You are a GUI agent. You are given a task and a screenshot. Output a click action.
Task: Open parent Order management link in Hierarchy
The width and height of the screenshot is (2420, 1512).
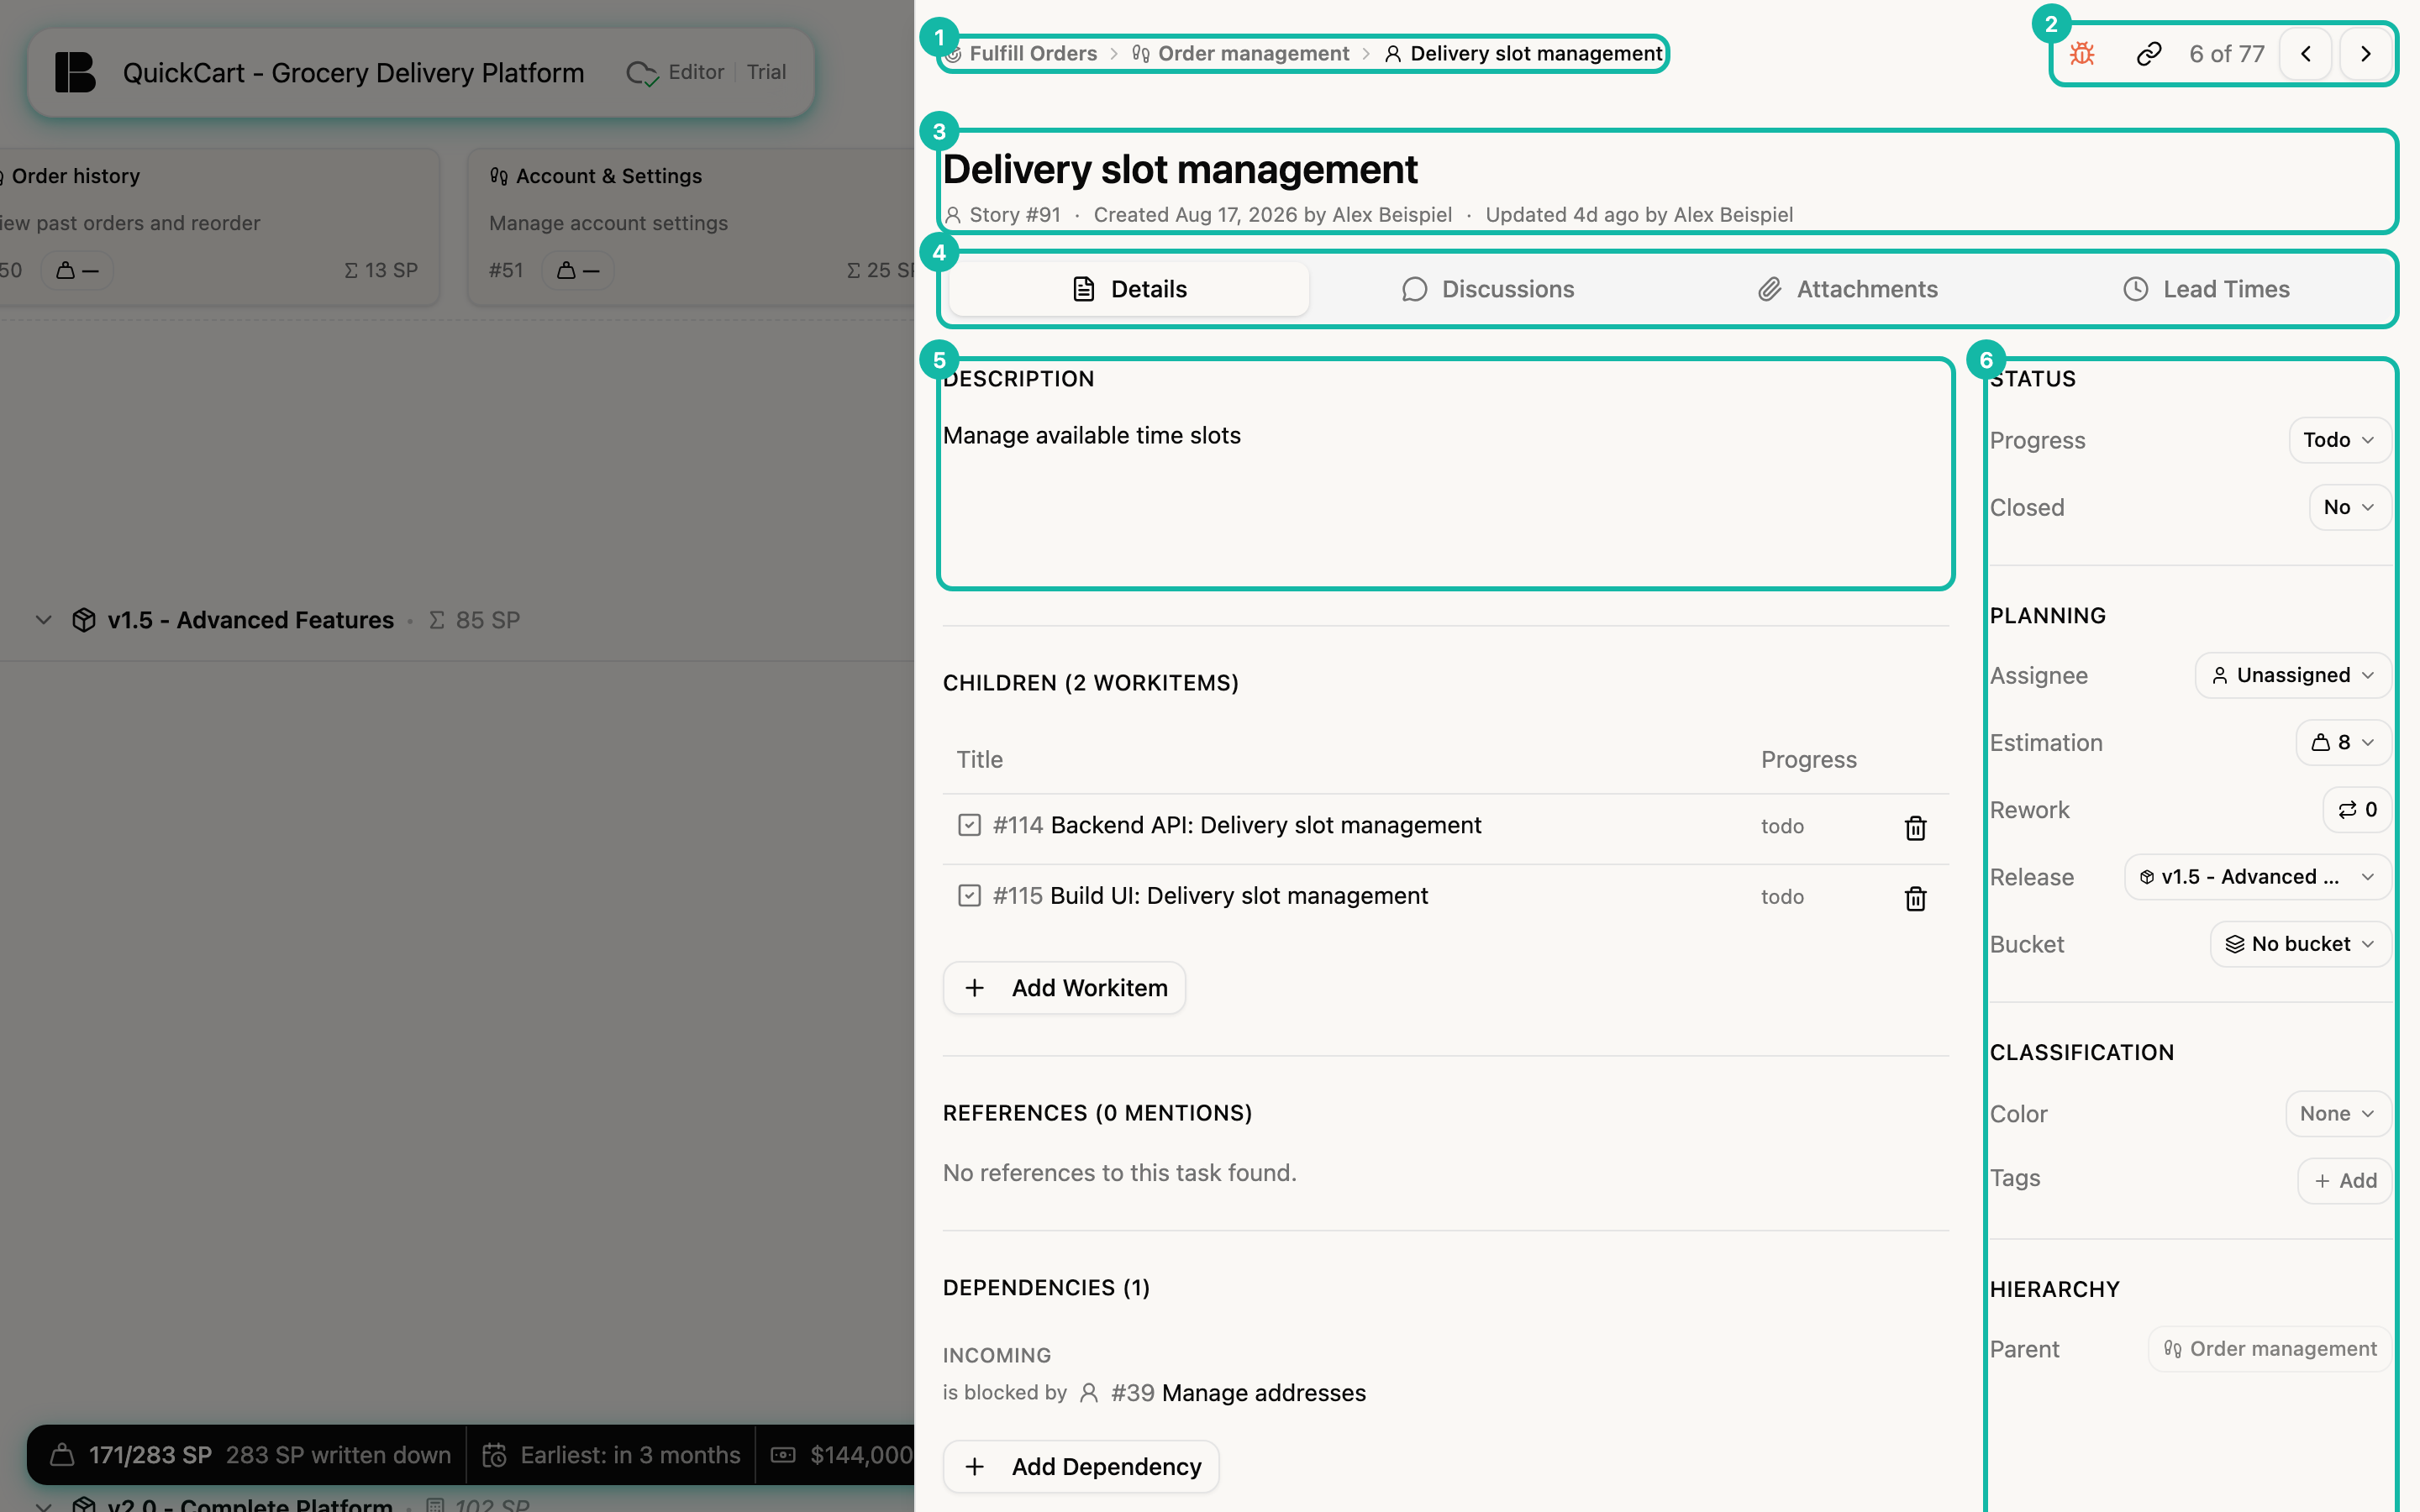[x=2269, y=1349]
